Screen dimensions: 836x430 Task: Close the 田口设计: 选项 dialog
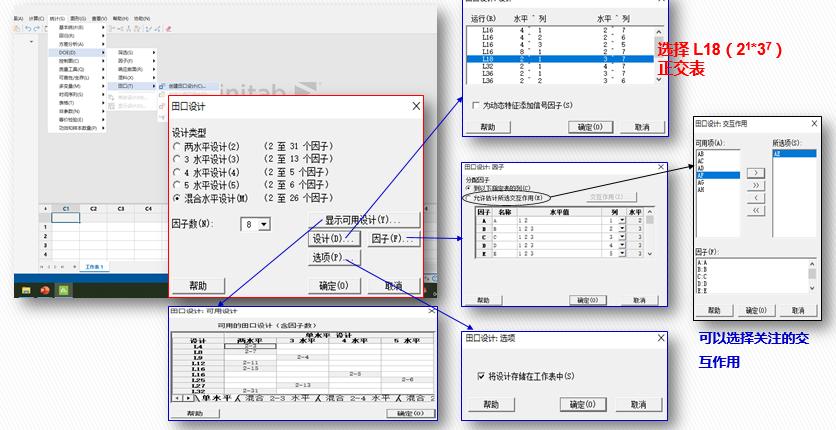point(661,338)
